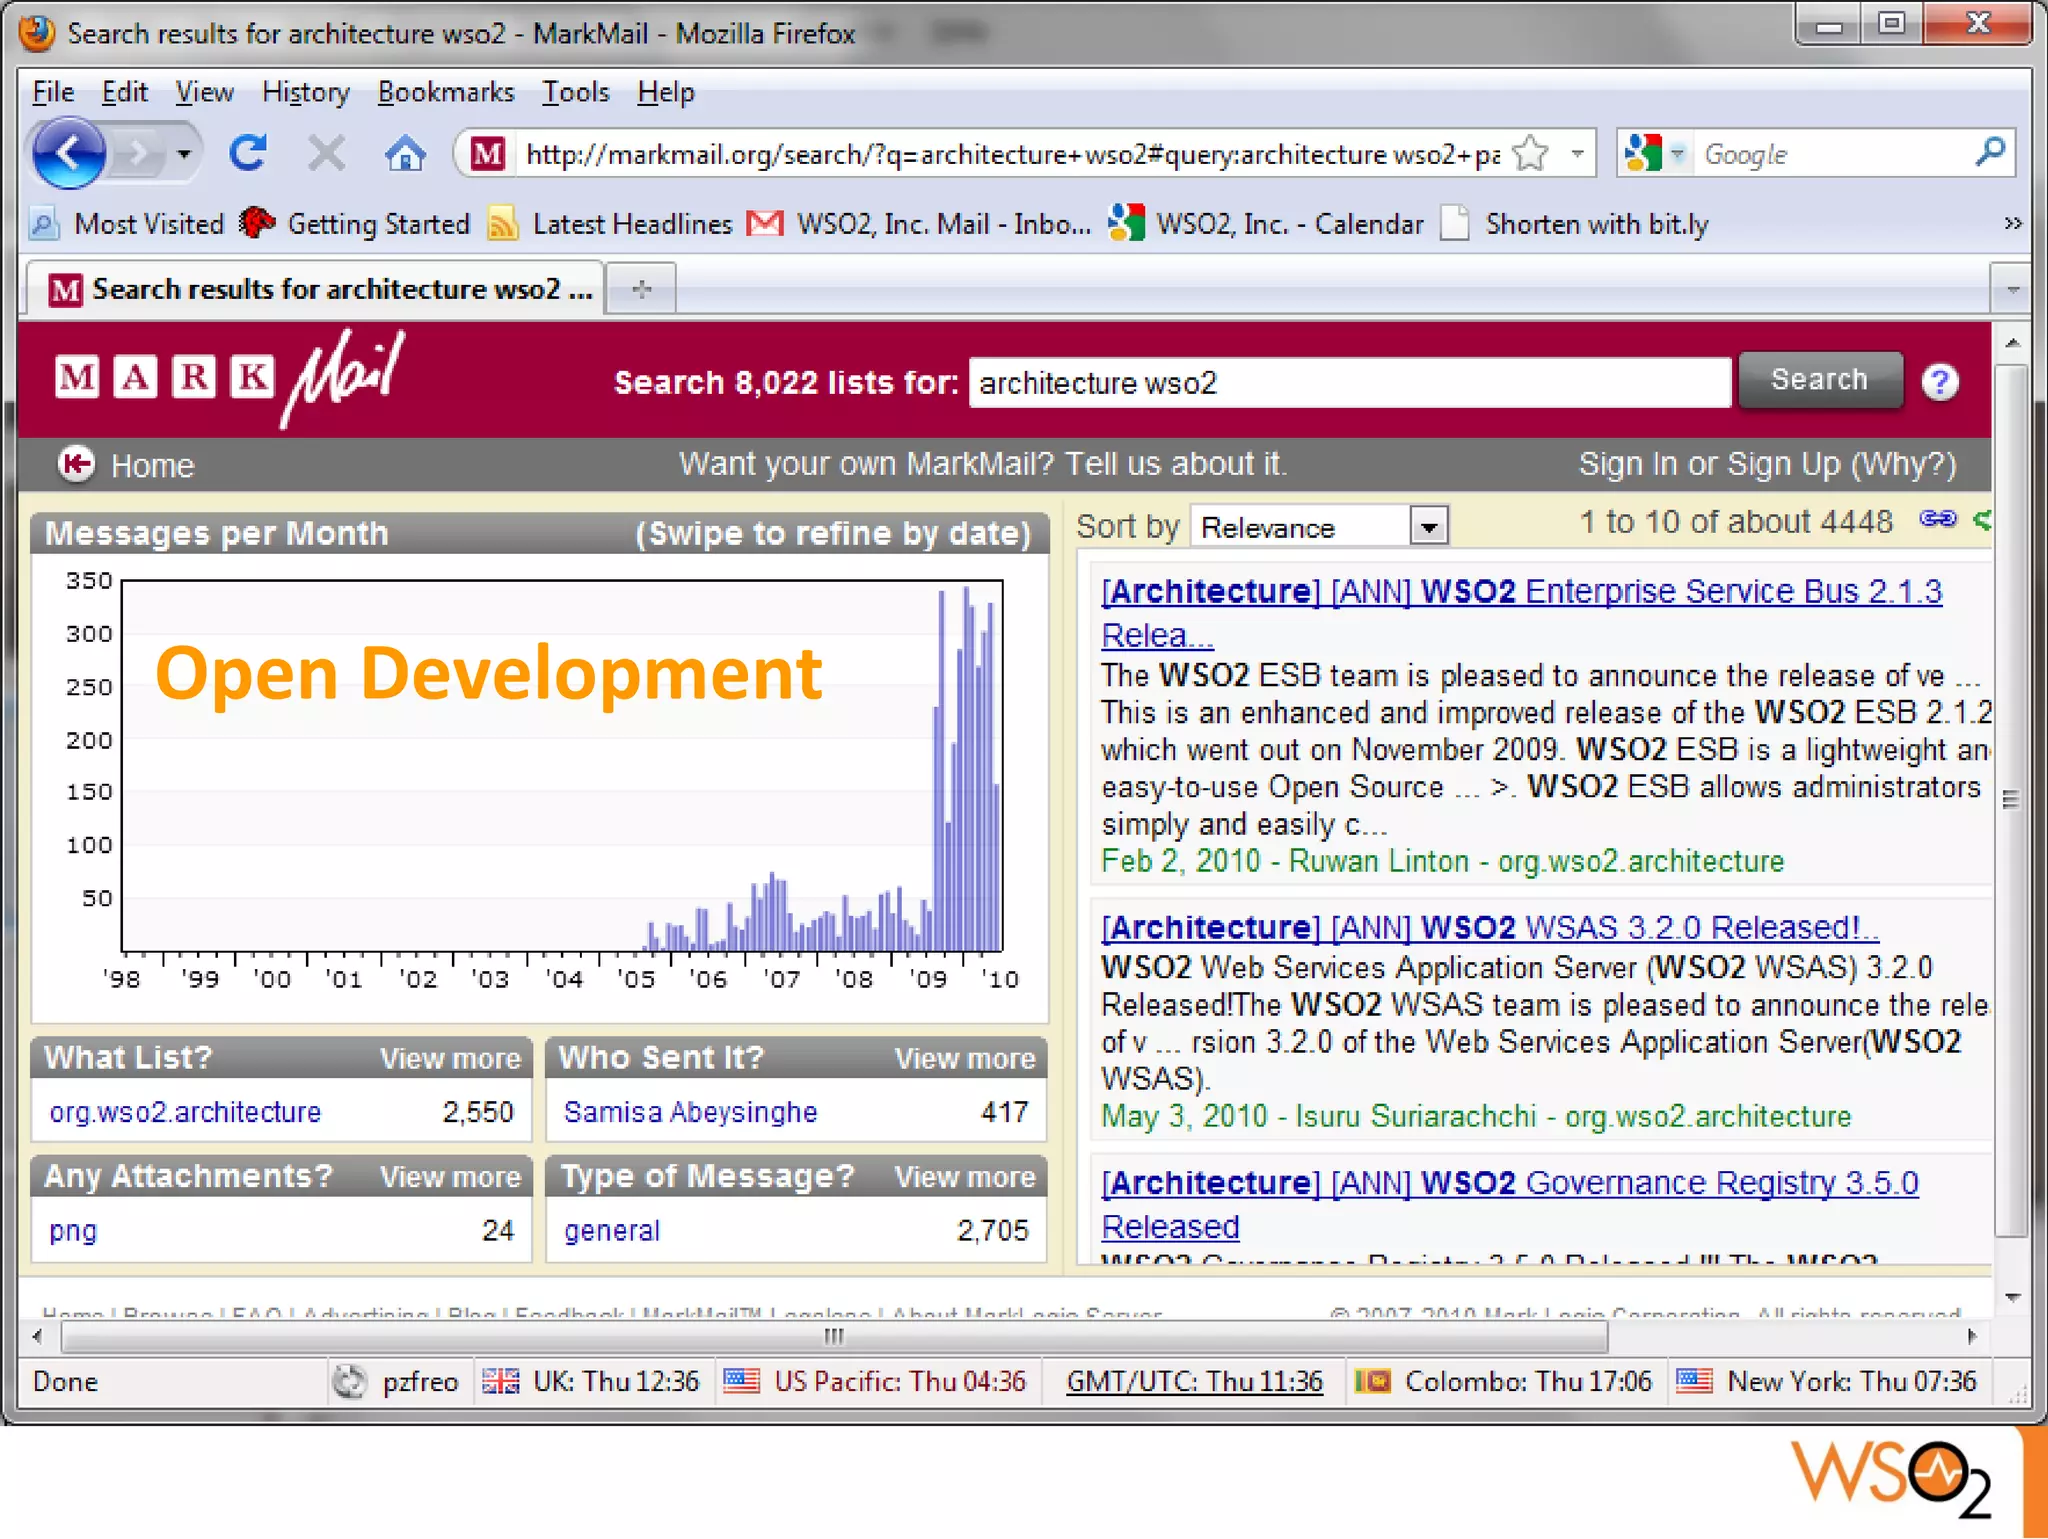Image resolution: width=2048 pixels, height=1539 pixels.
Task: Open the View menu
Action: coord(204,92)
